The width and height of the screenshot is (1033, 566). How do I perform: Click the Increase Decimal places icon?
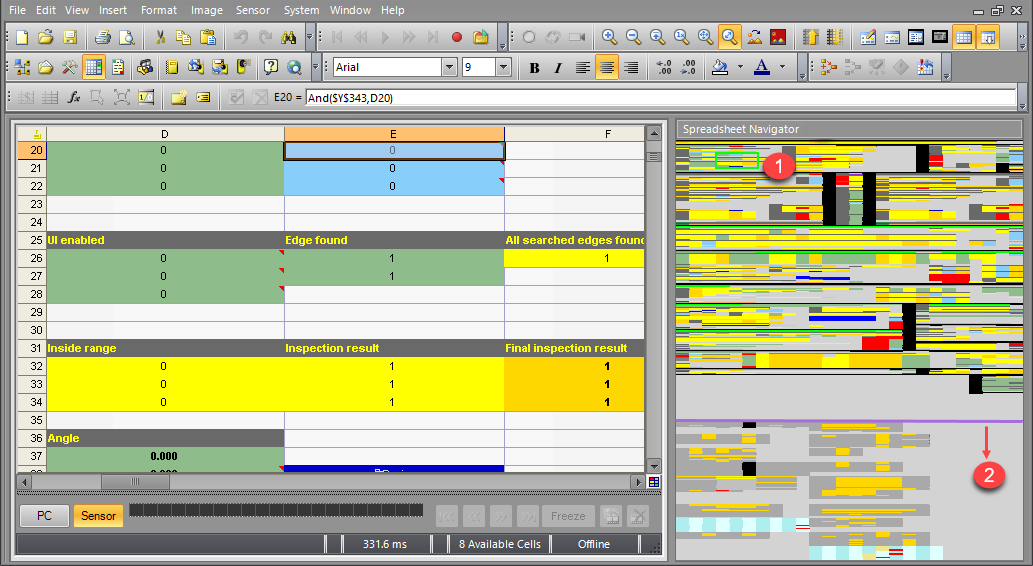664,68
